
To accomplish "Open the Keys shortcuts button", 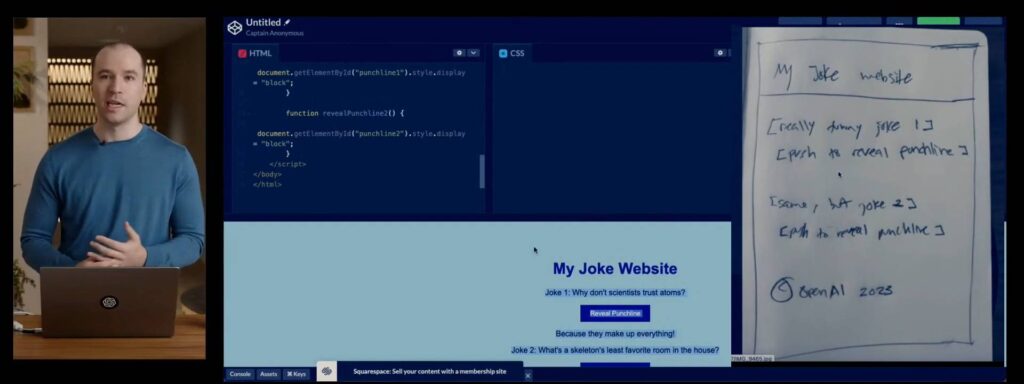I will [296, 374].
